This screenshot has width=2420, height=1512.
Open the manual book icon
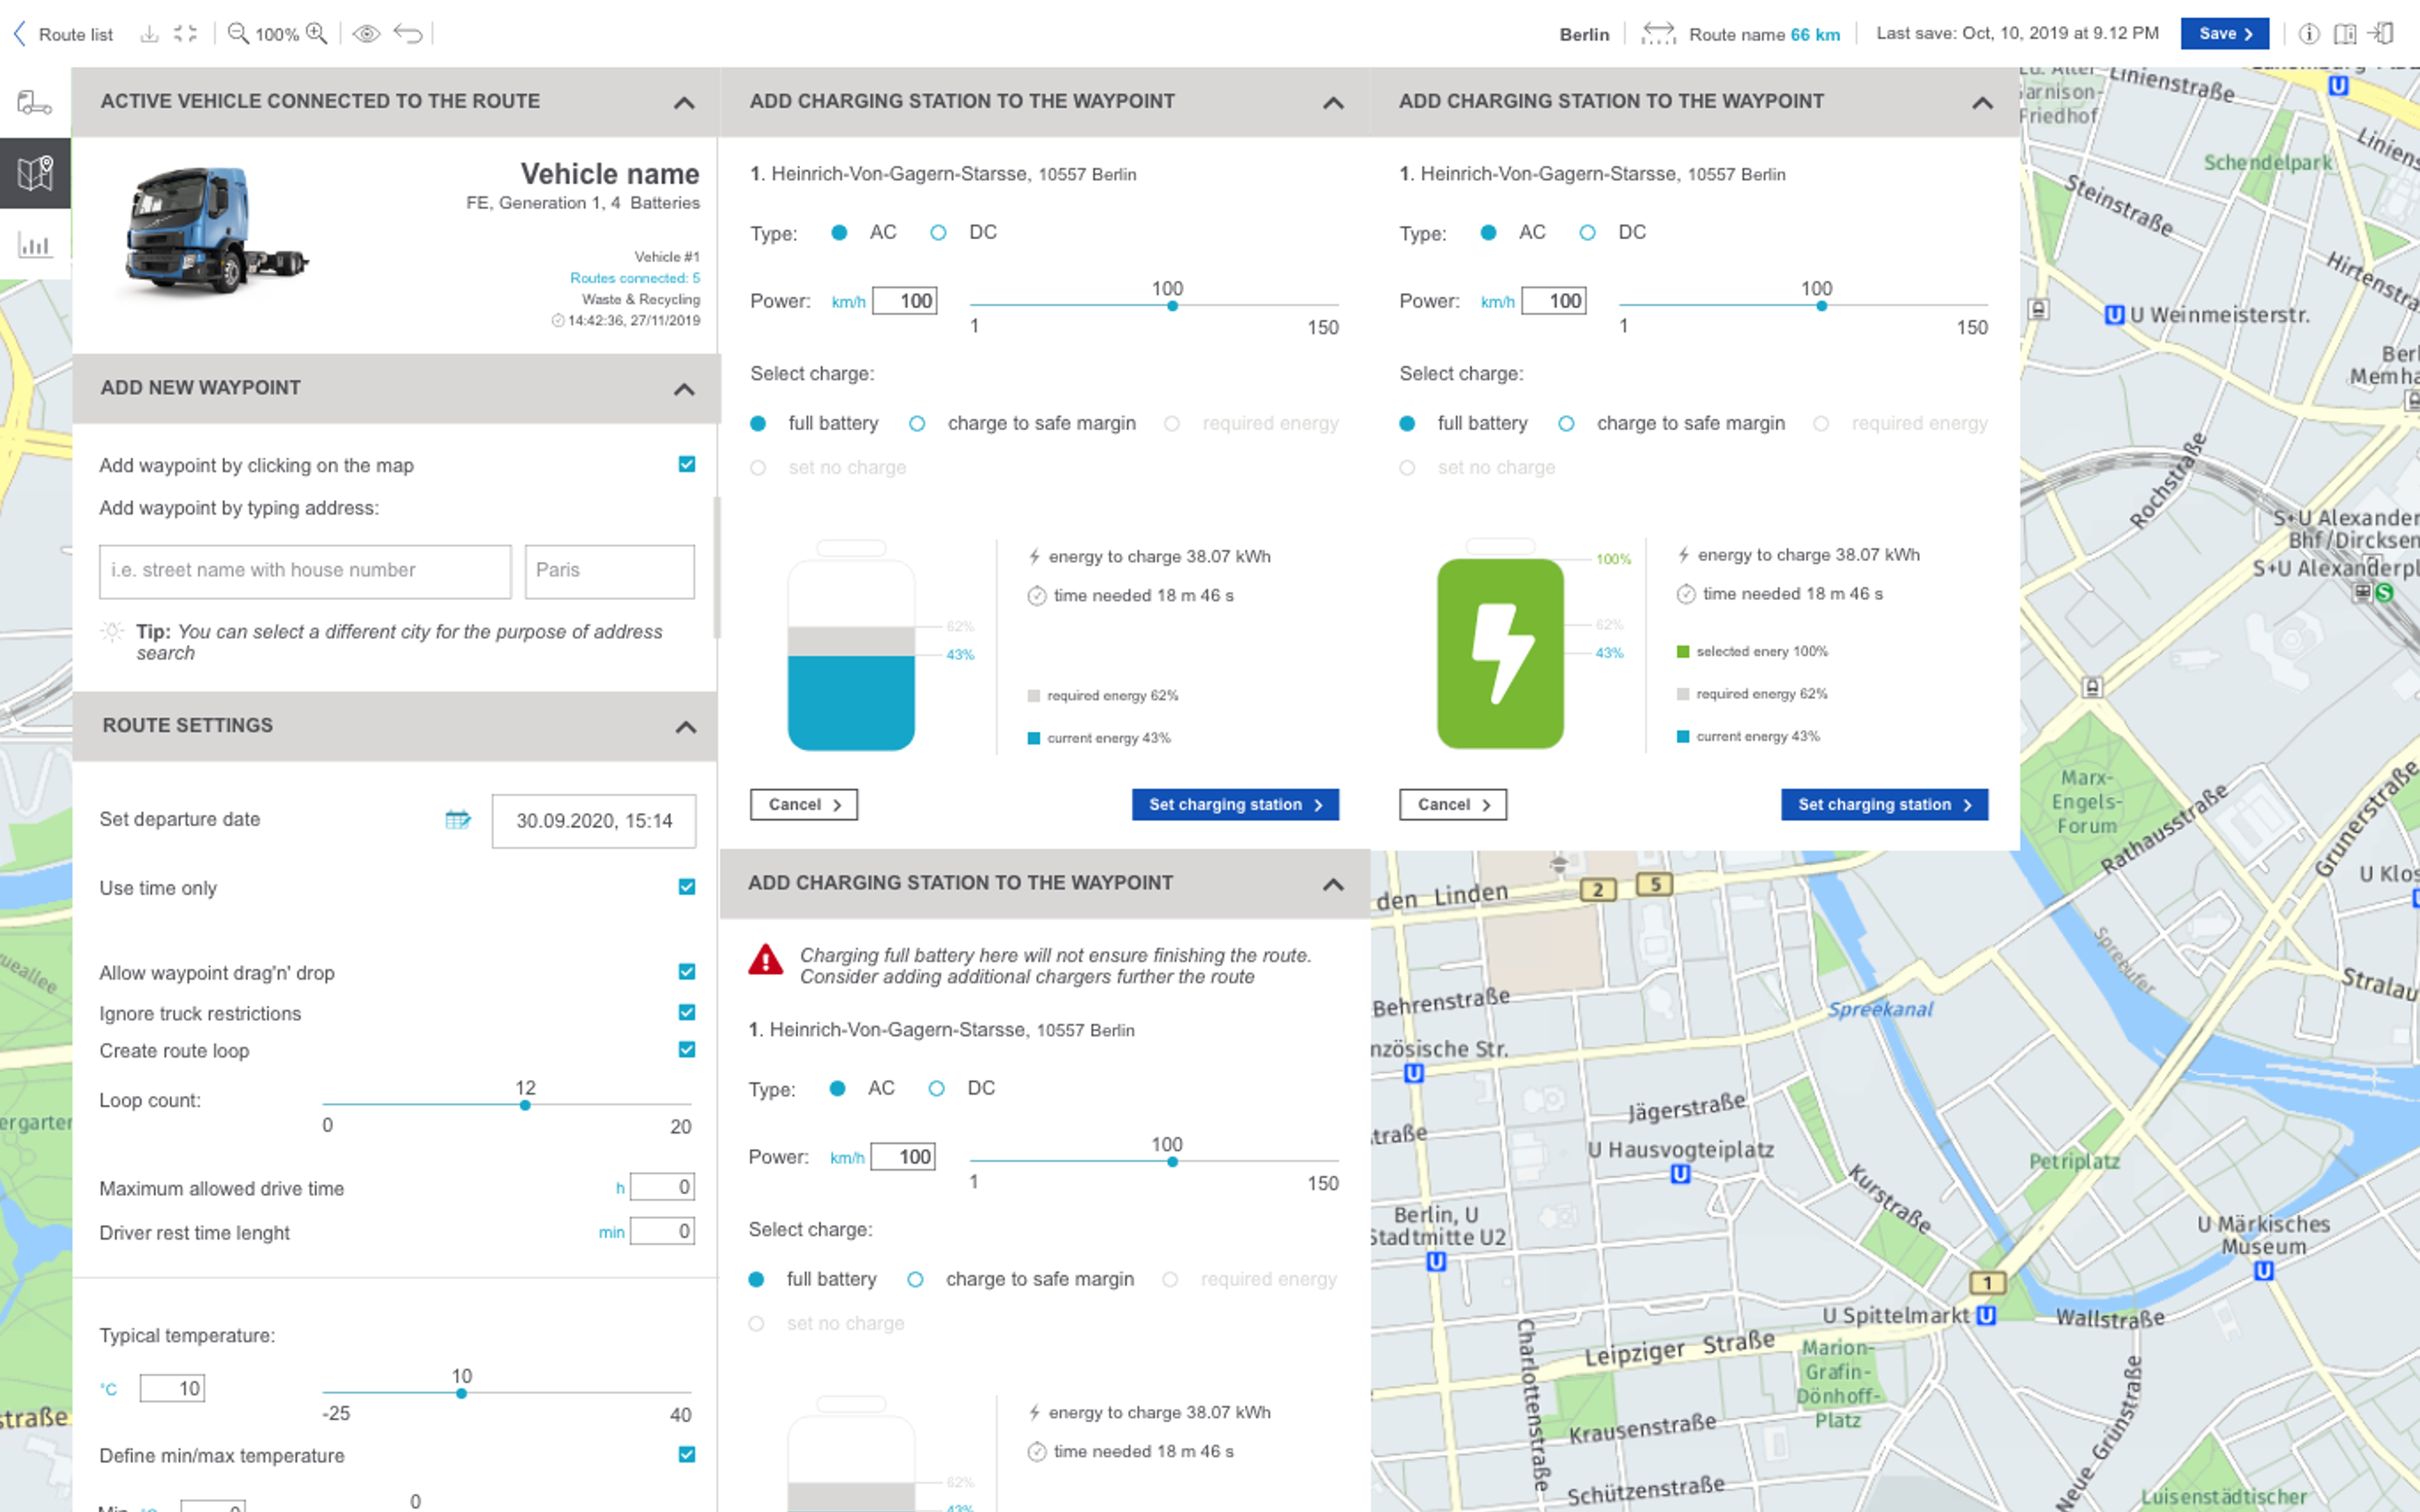[2345, 34]
